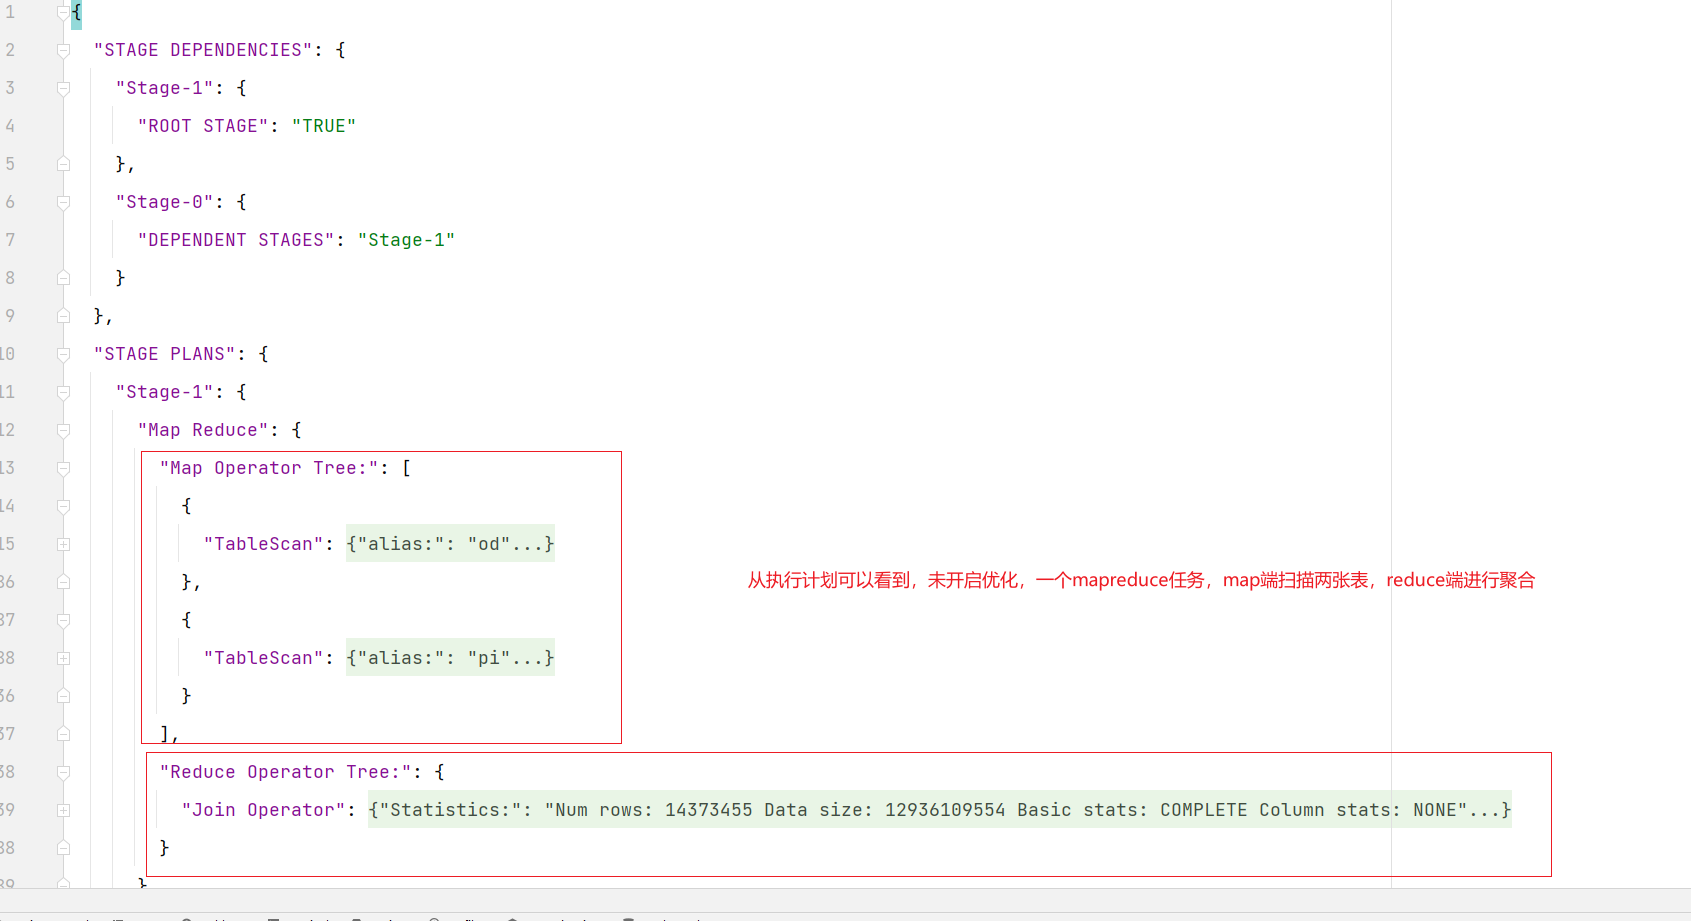The image size is (1691, 921).
Task: Click the fold end marker closing Reduce Operator Tree
Action: (63, 848)
